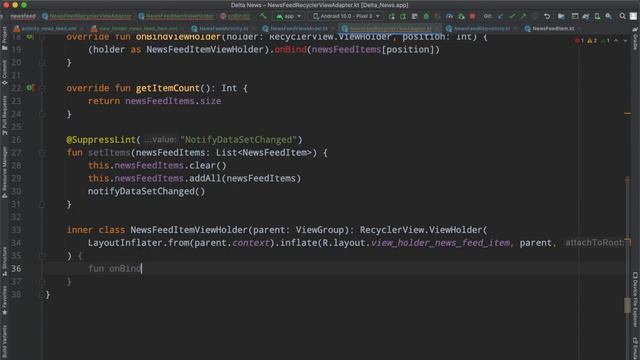Click the Git commit green checkmark icon

point(512,16)
